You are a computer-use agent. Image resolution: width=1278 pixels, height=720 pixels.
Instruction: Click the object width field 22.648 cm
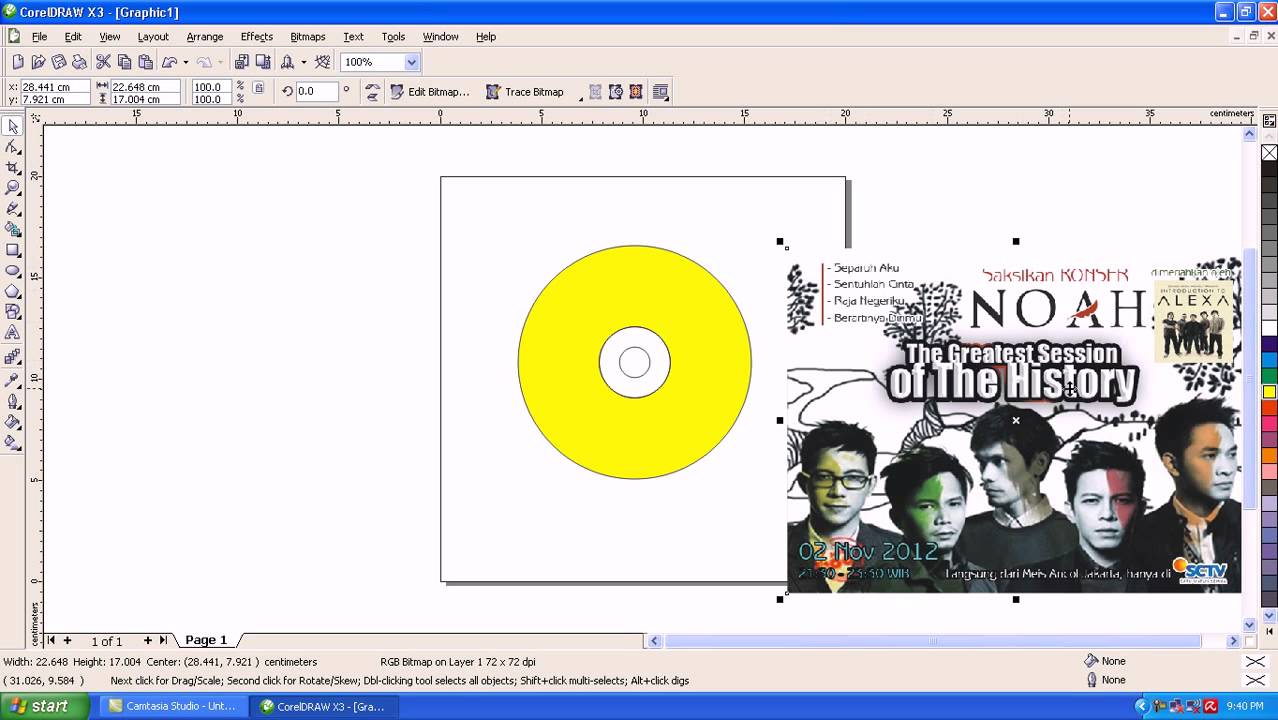coord(145,87)
